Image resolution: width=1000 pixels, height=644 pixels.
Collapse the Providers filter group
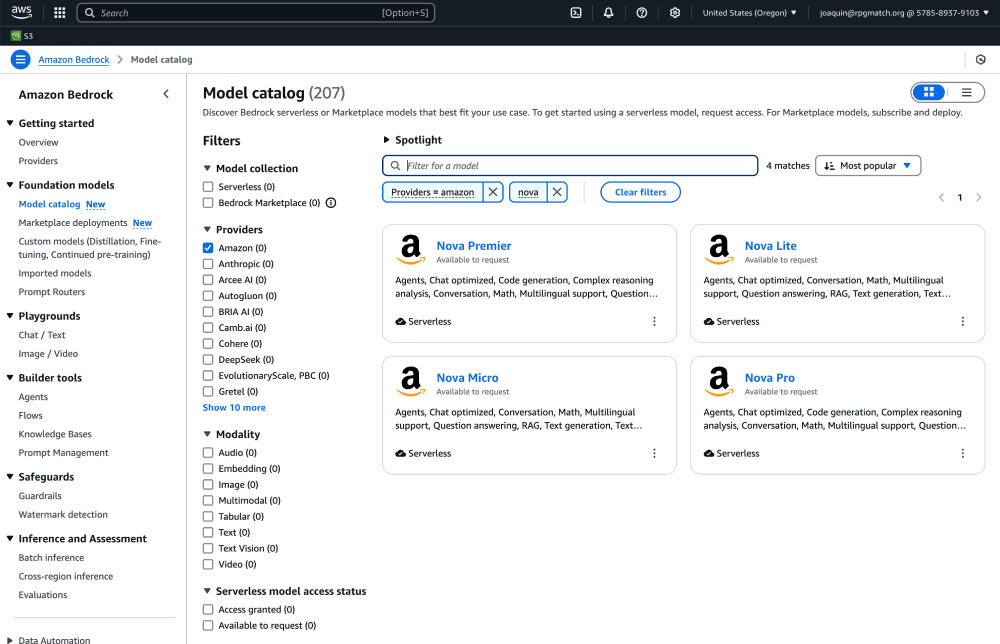(233, 230)
